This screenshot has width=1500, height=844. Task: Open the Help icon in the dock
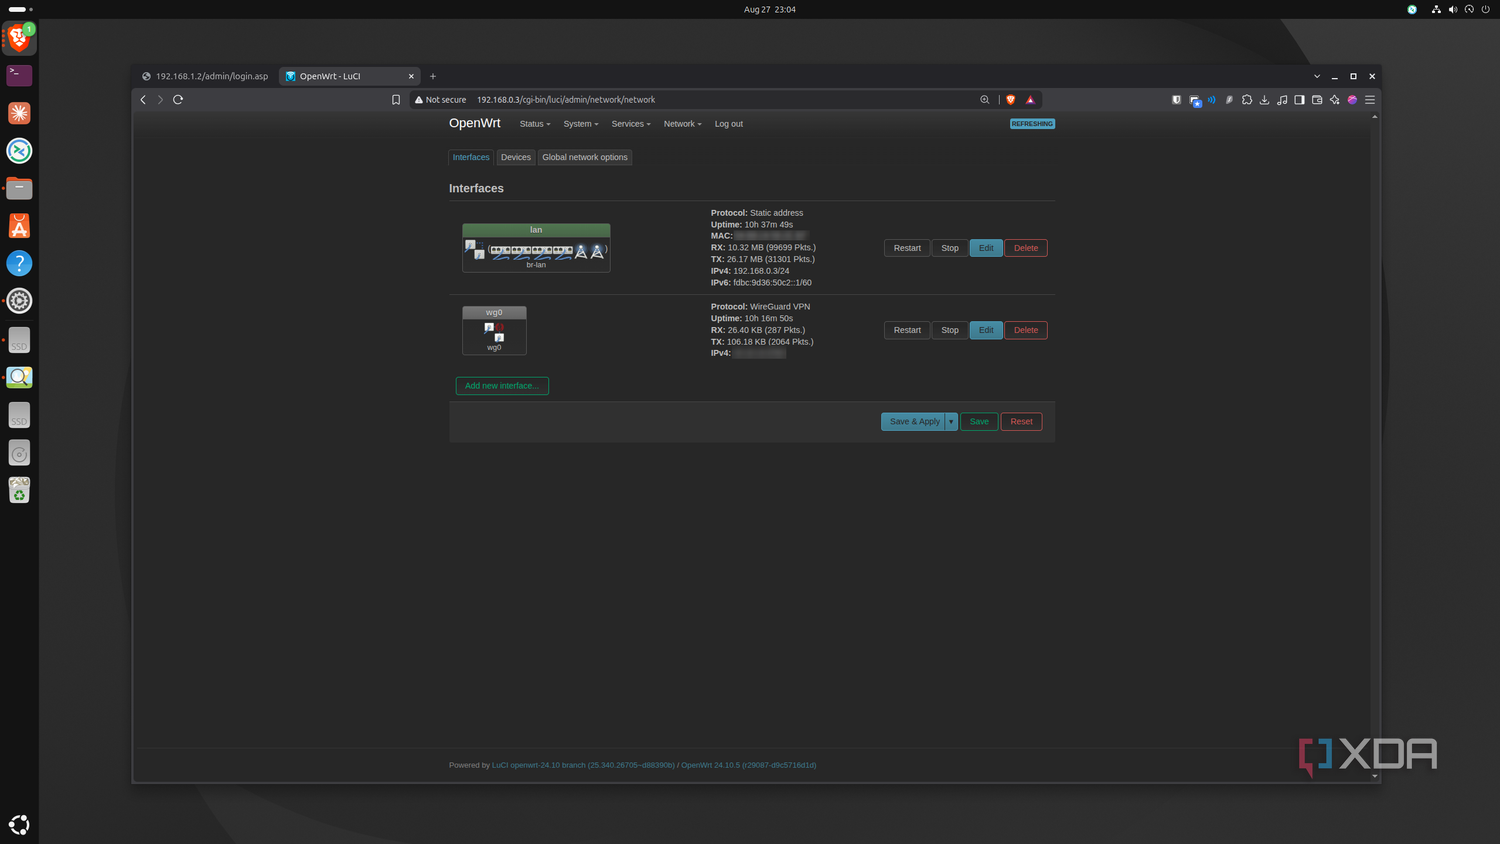pos(19,263)
